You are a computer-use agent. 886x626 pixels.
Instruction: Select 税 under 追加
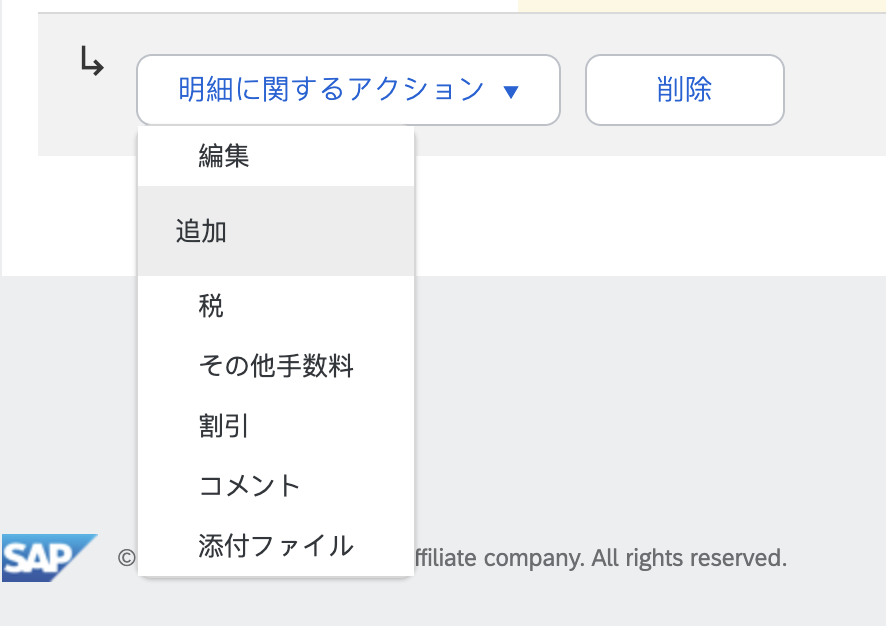211,306
